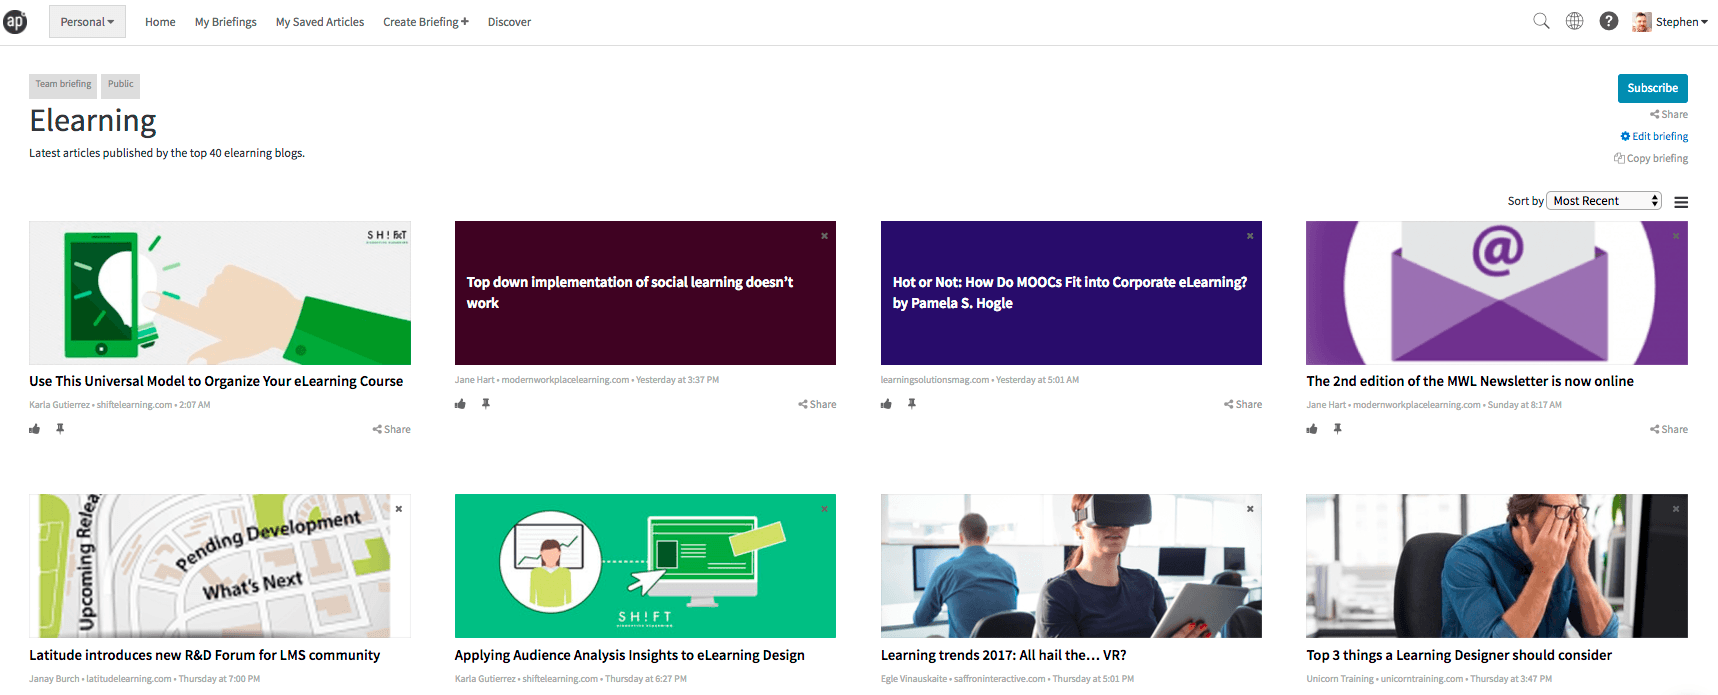Expand the Create Briefing menu
The height and width of the screenshot is (695, 1718).
426,22
